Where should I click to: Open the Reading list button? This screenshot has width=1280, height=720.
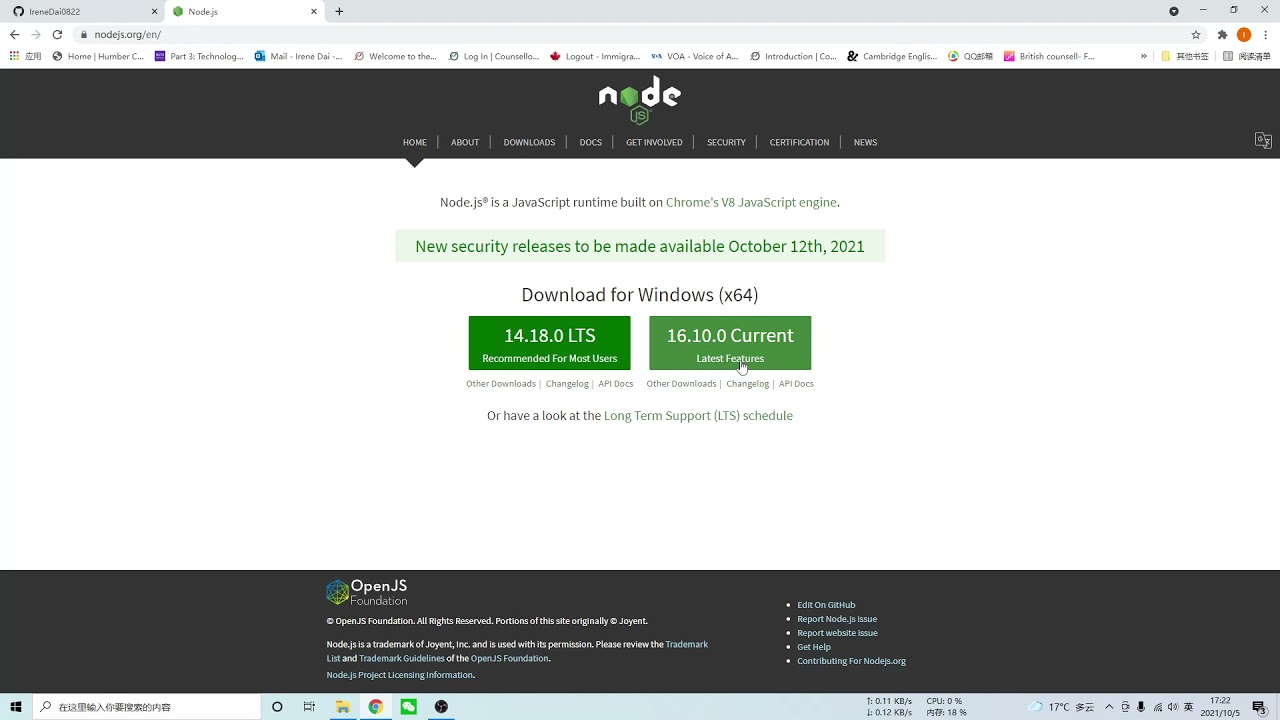point(1247,56)
